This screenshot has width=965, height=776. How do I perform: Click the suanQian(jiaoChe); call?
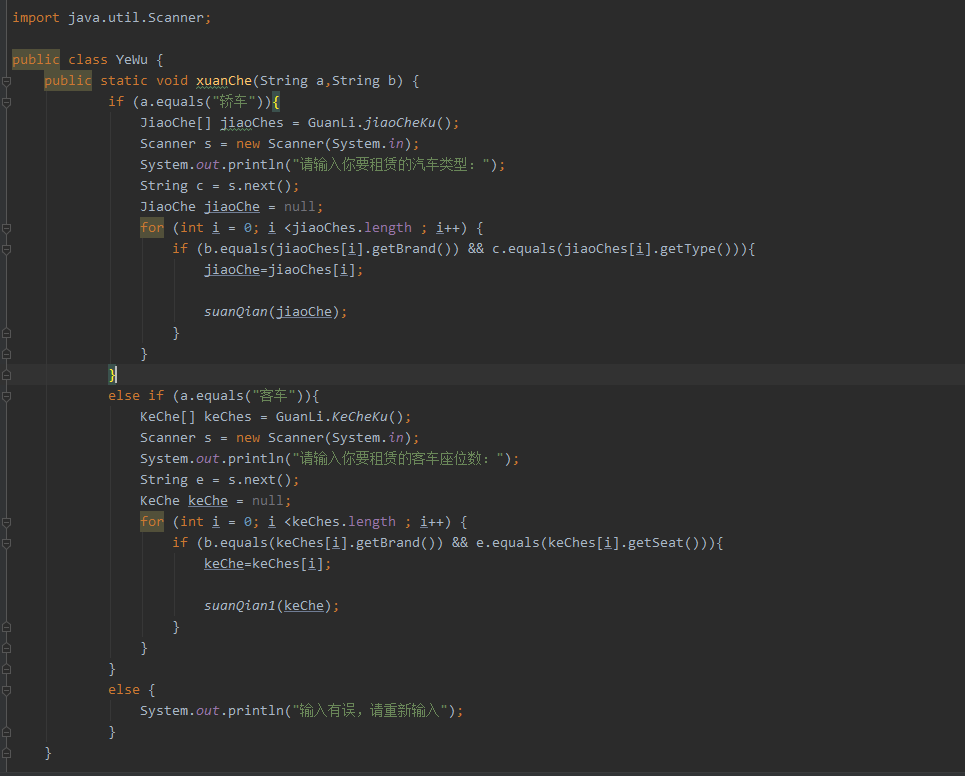click(x=276, y=312)
